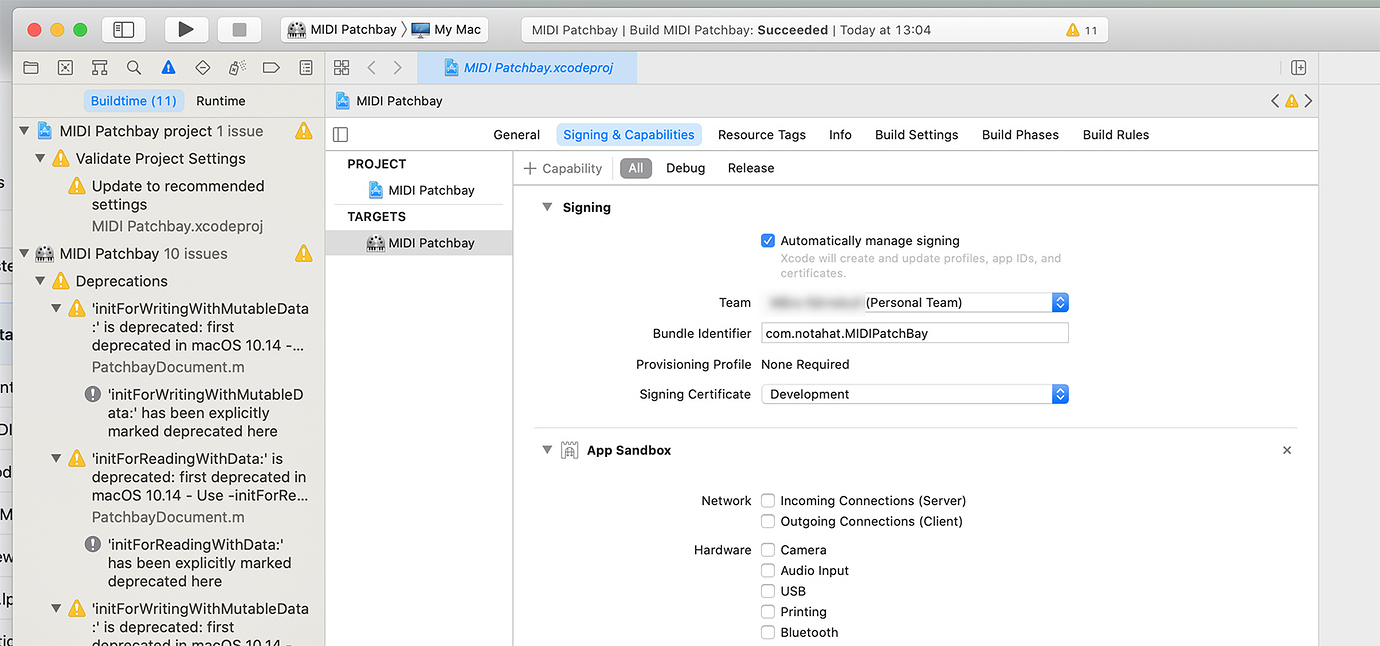Collapse the App Sandbox section
Screen dimensions: 1380x646
[x=547, y=451]
